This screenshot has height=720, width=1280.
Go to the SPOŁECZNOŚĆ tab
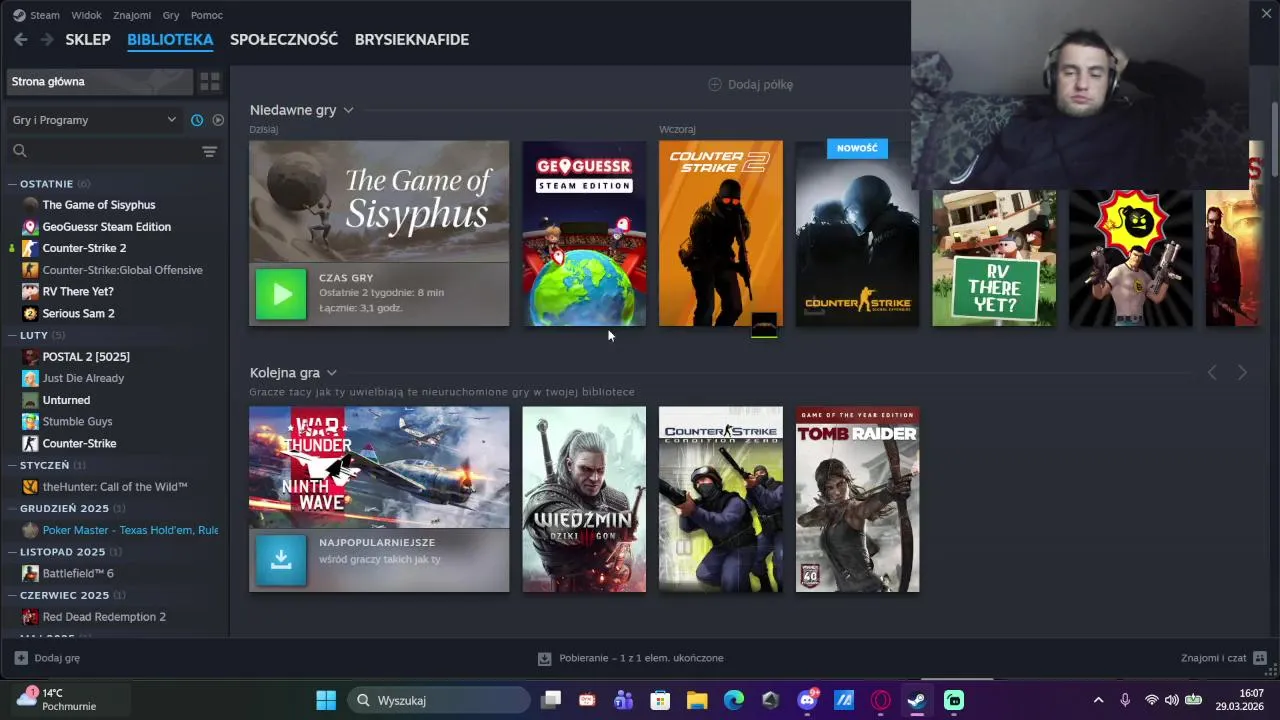pos(284,40)
